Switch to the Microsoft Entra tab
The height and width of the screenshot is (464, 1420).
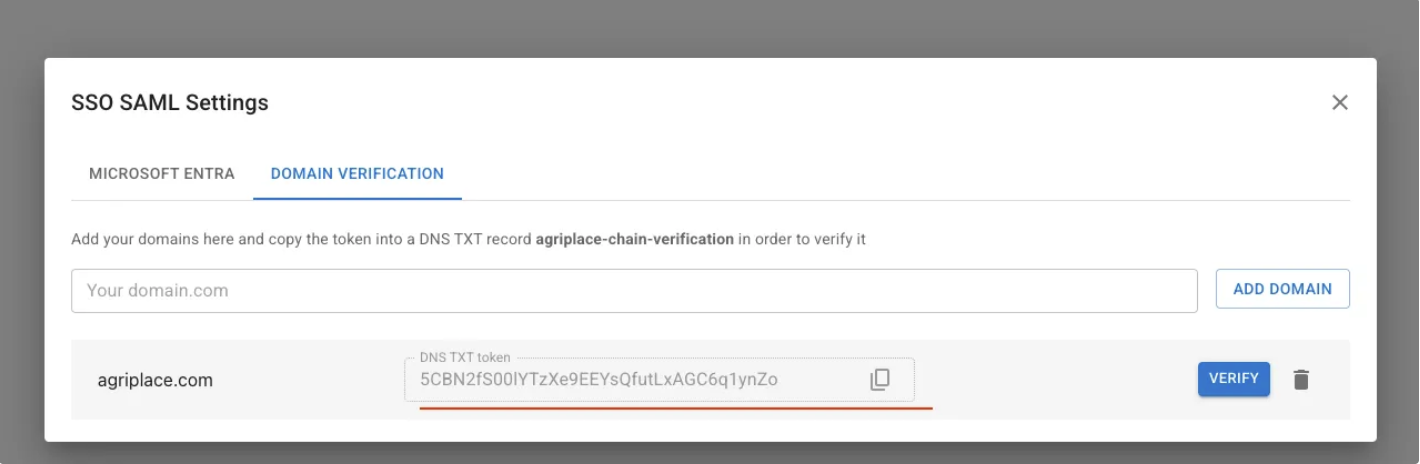[x=162, y=173]
